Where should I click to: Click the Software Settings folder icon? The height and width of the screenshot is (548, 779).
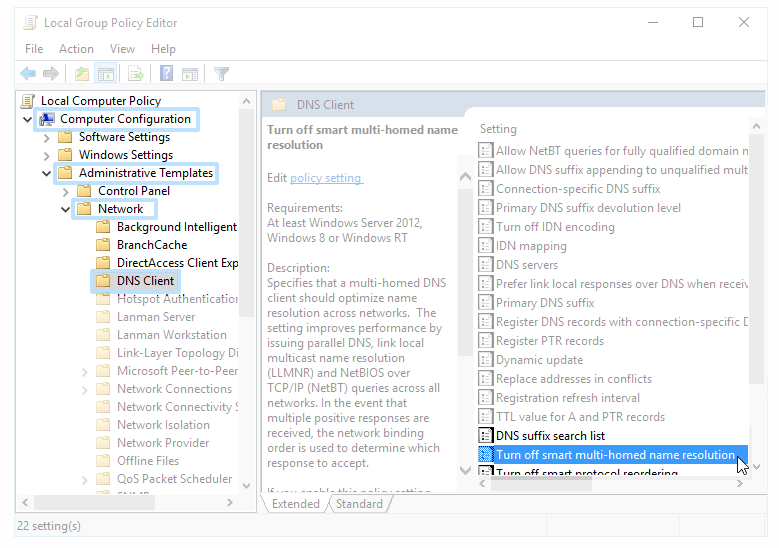[x=65, y=137]
